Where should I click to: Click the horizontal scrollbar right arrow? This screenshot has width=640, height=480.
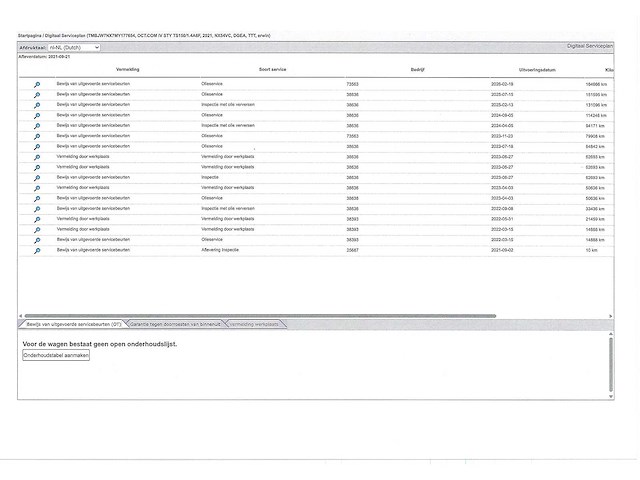click(x=611, y=316)
